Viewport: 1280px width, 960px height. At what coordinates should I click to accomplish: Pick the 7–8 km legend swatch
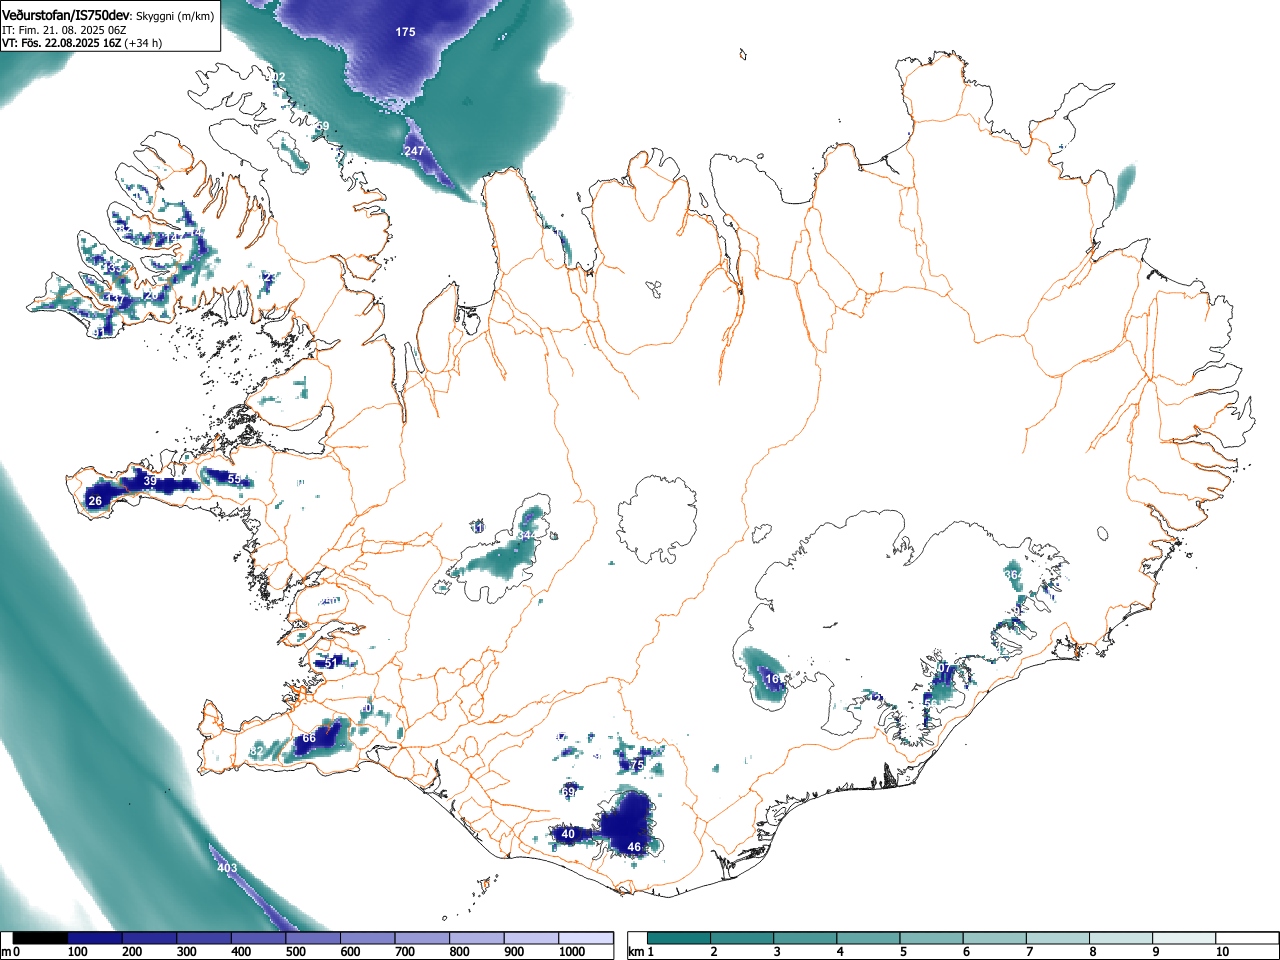tap(1060, 938)
